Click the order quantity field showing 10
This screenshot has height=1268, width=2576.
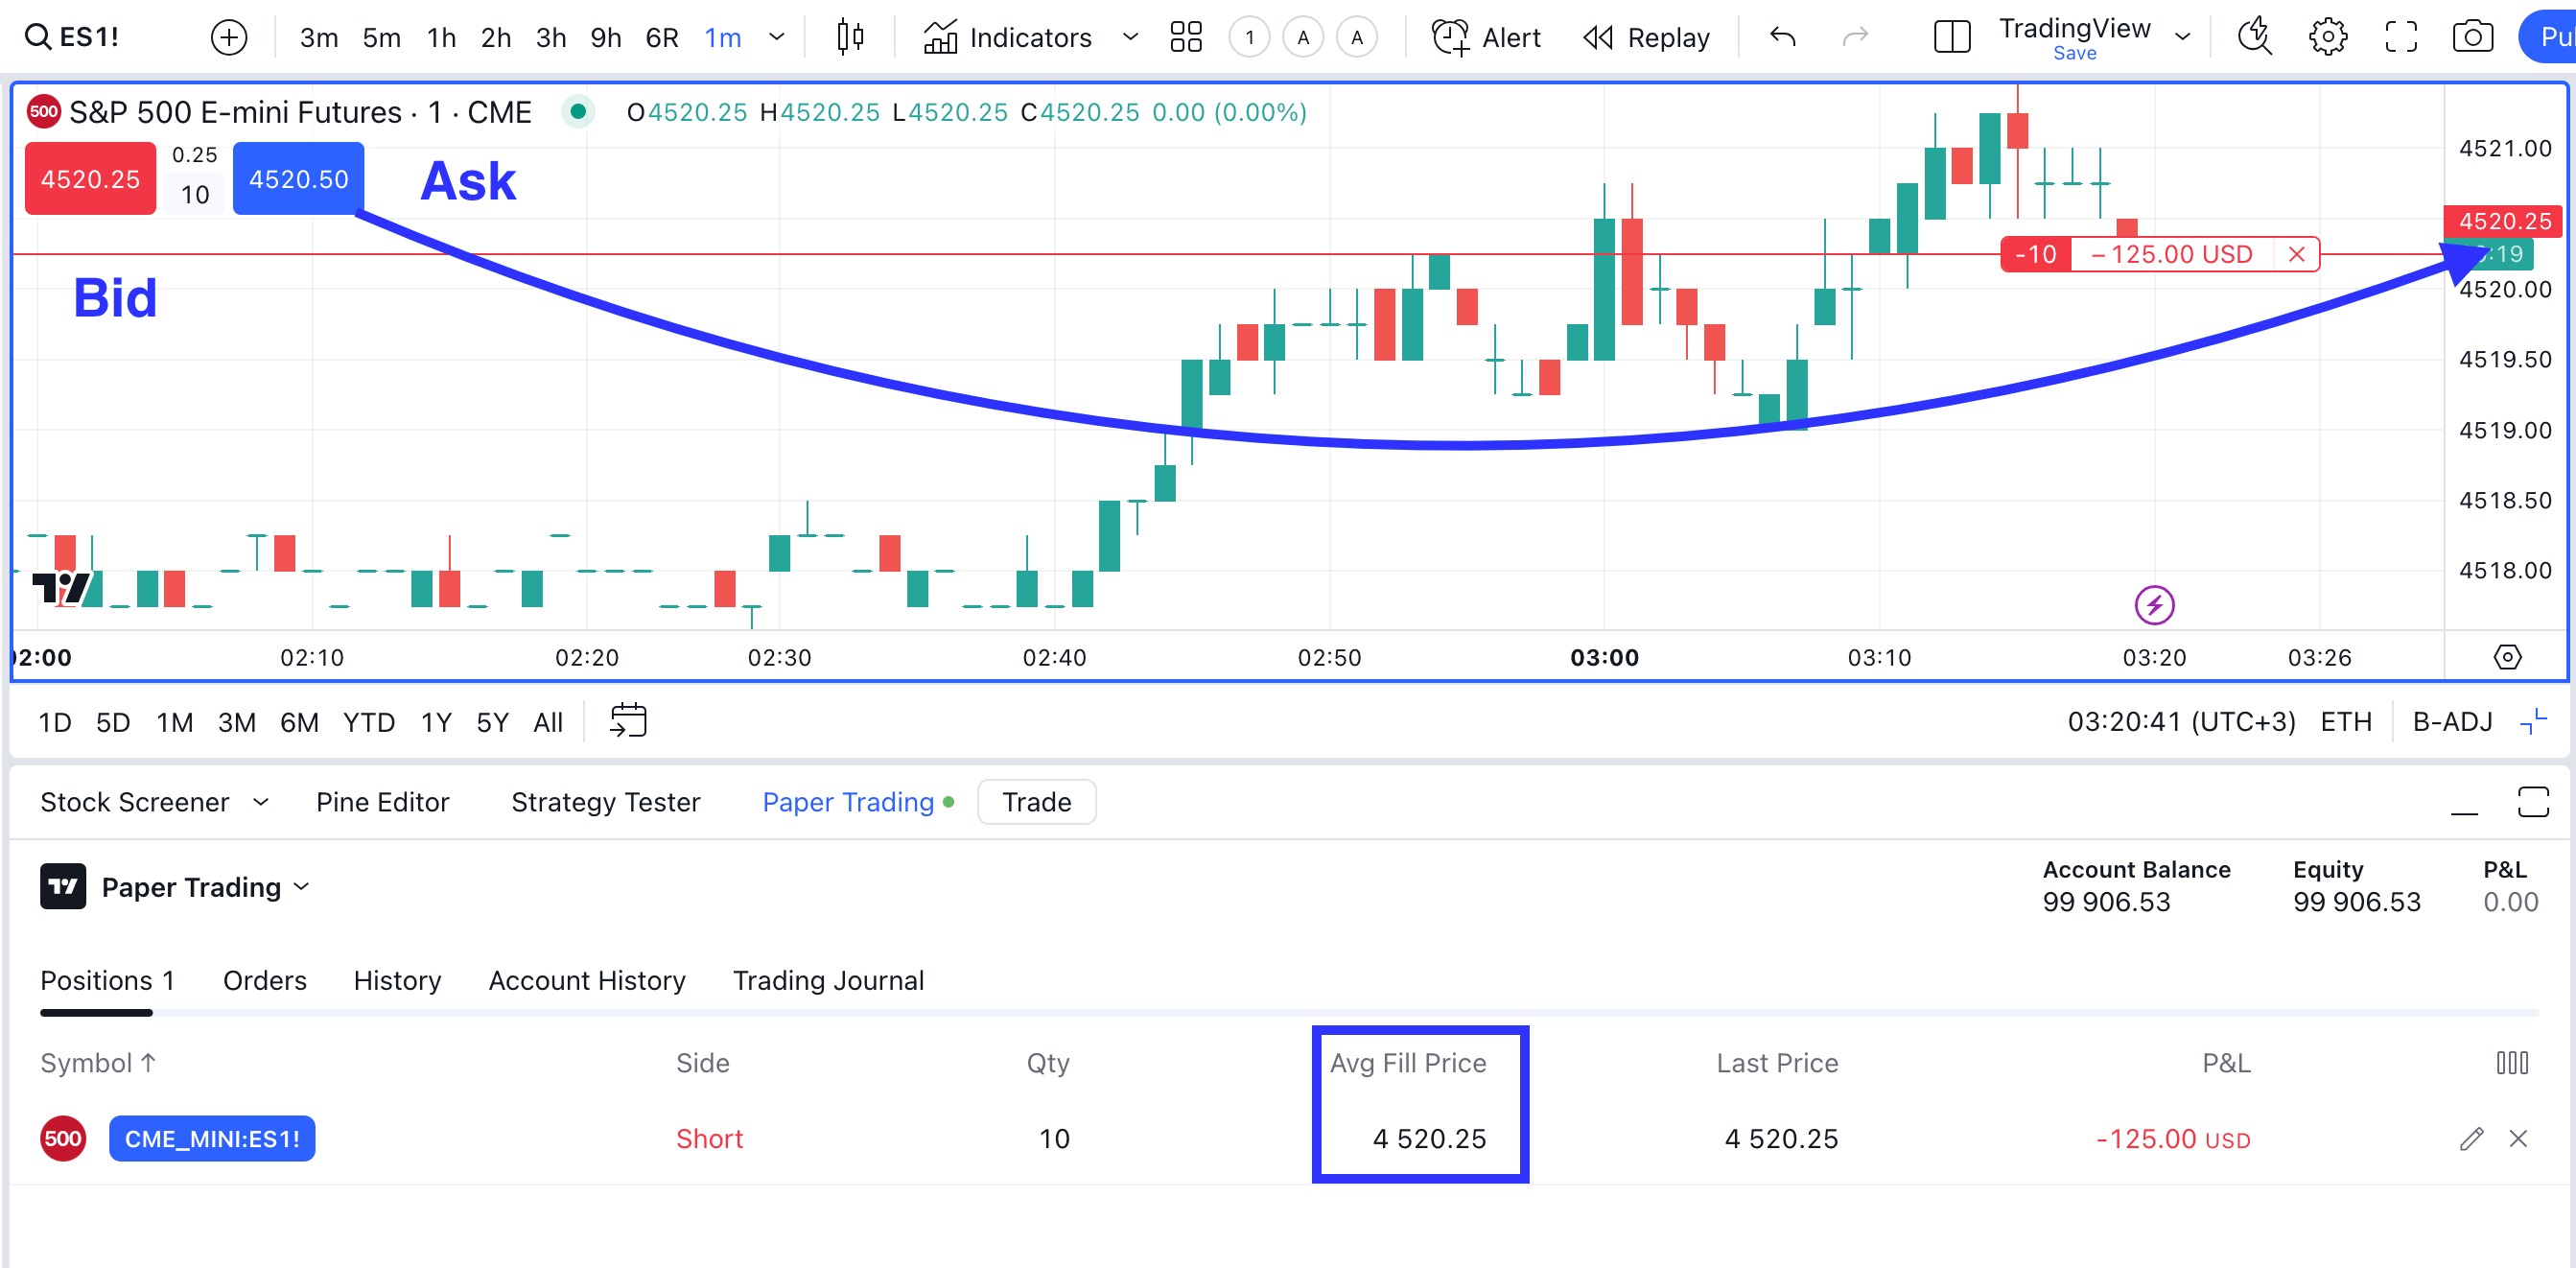click(x=195, y=194)
